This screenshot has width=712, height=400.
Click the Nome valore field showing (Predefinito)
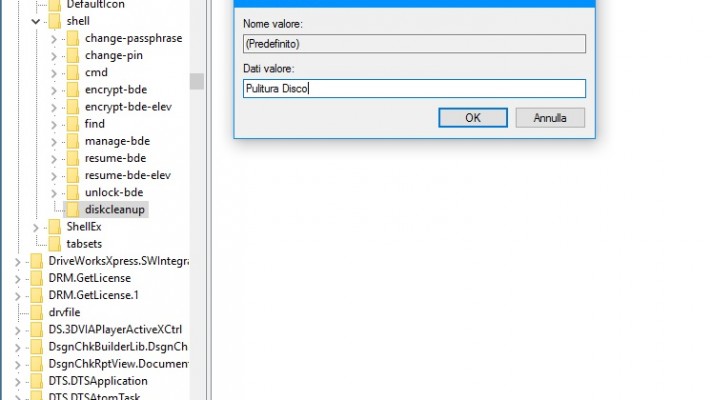[x=414, y=44]
